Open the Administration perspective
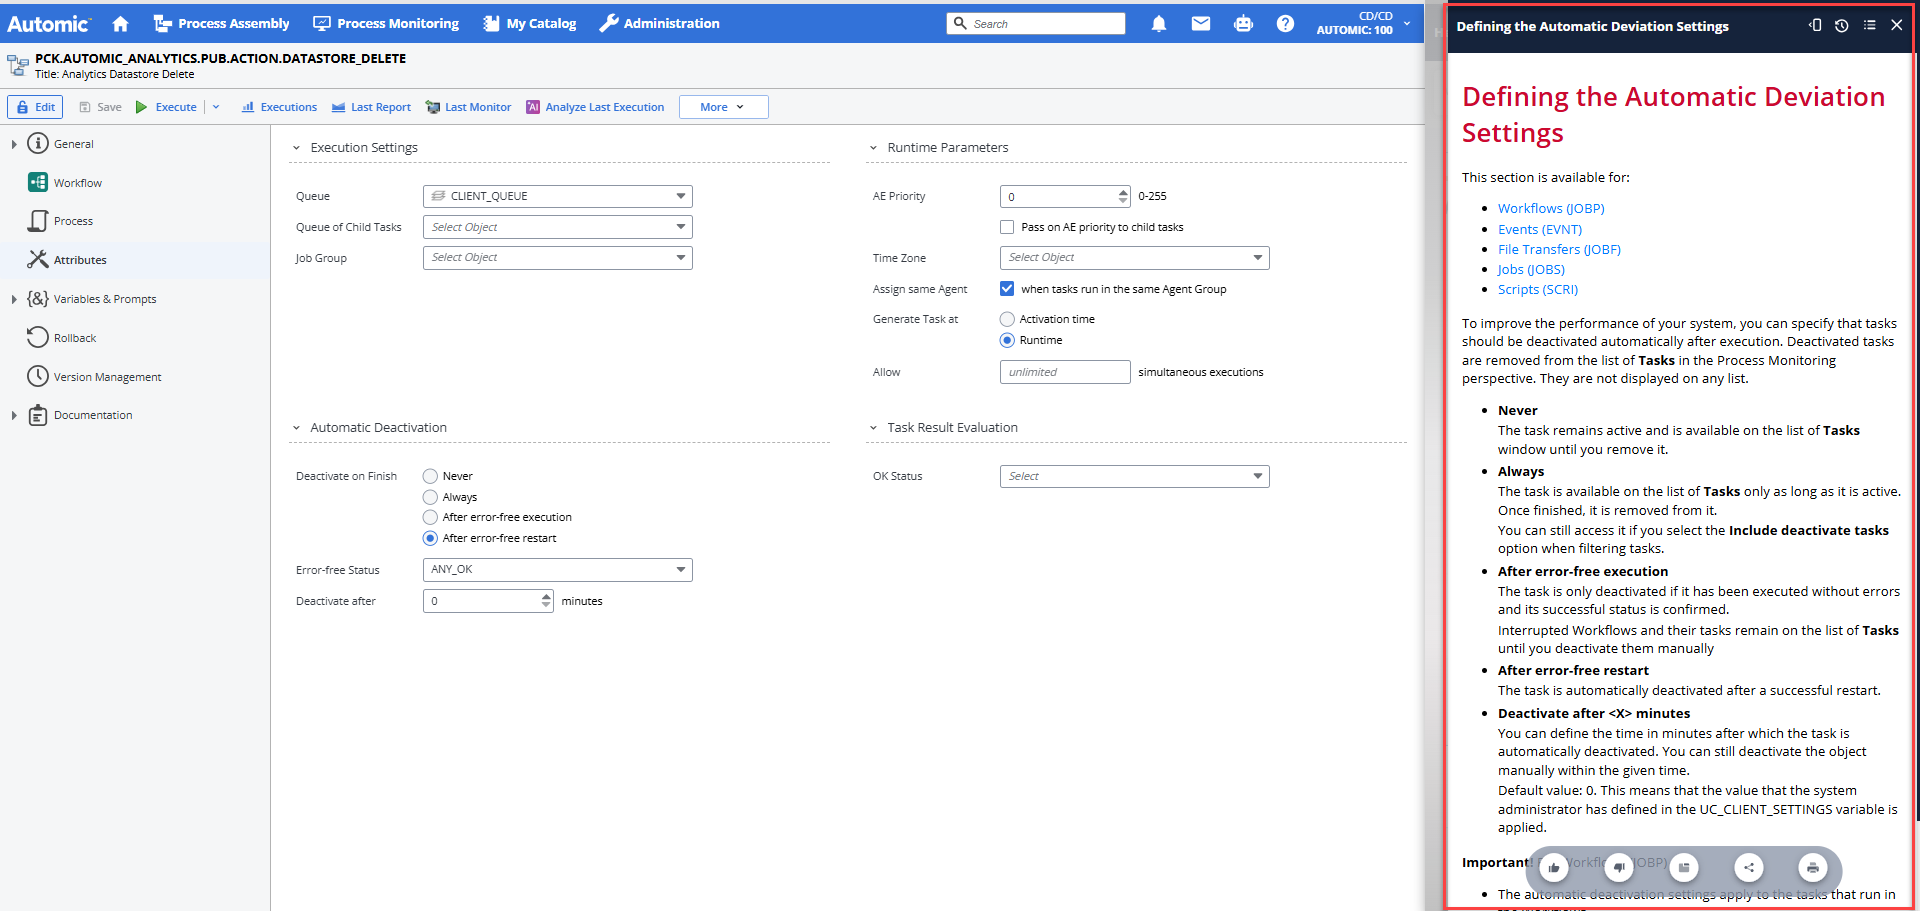Image resolution: width=1920 pixels, height=911 pixels. click(x=659, y=23)
